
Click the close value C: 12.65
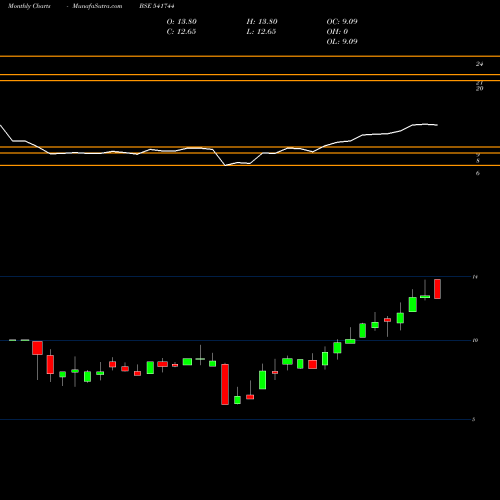coord(181,32)
